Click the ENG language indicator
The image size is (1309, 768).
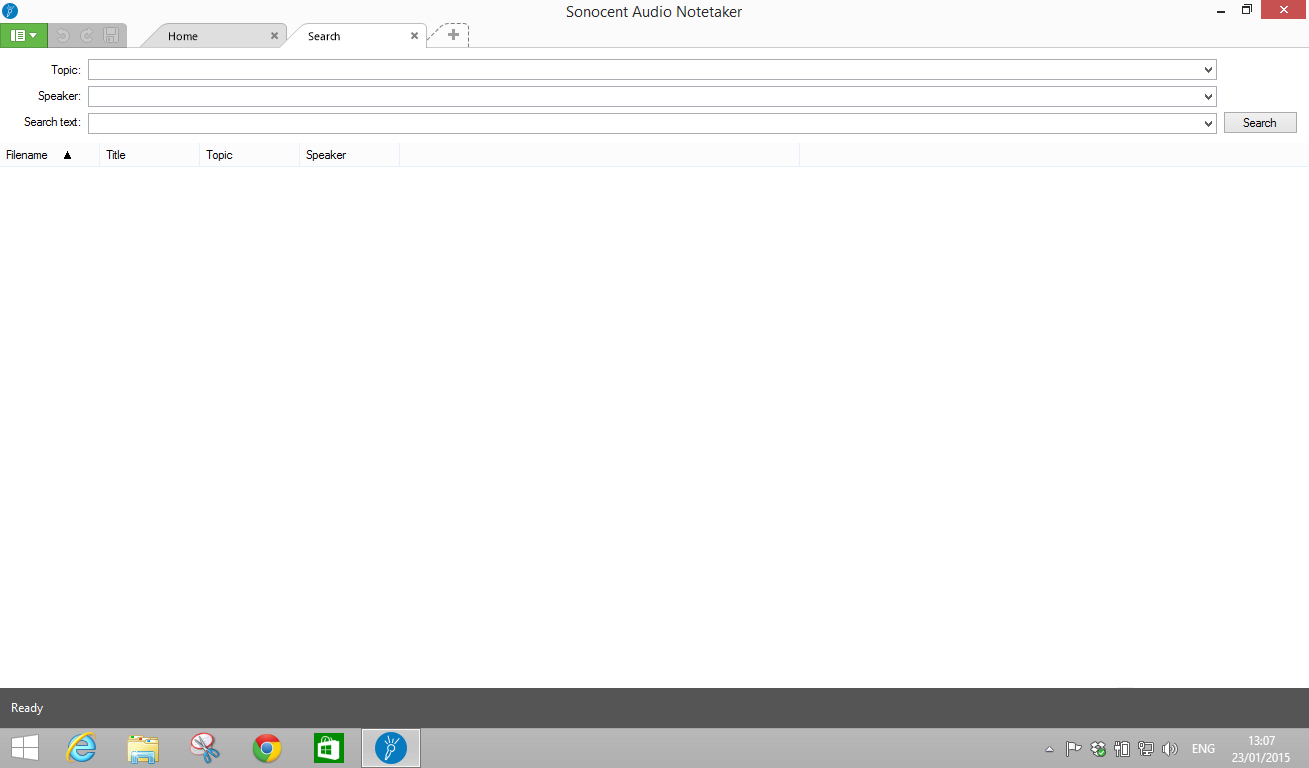tap(1203, 748)
